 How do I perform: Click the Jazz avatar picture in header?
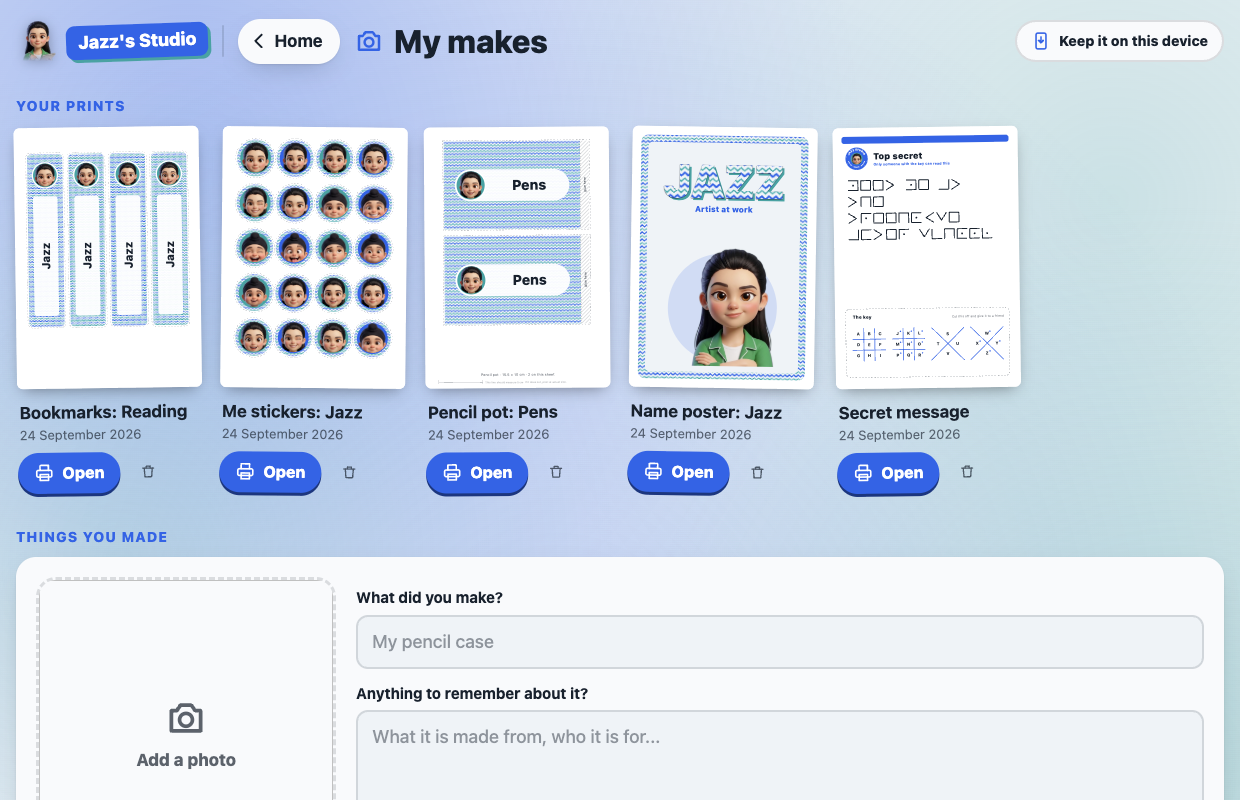coord(38,41)
